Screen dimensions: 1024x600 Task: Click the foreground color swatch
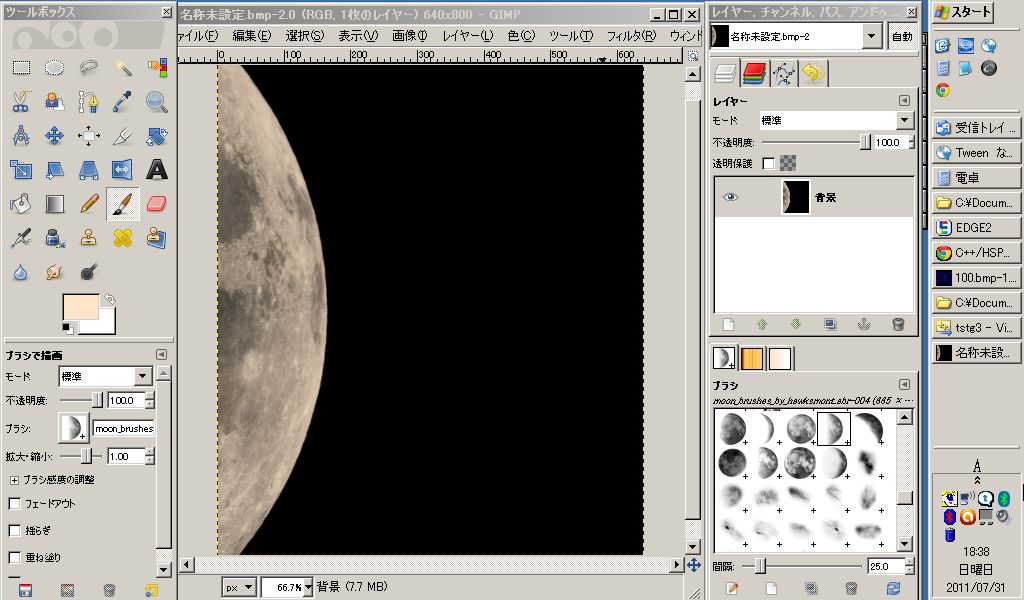80,308
